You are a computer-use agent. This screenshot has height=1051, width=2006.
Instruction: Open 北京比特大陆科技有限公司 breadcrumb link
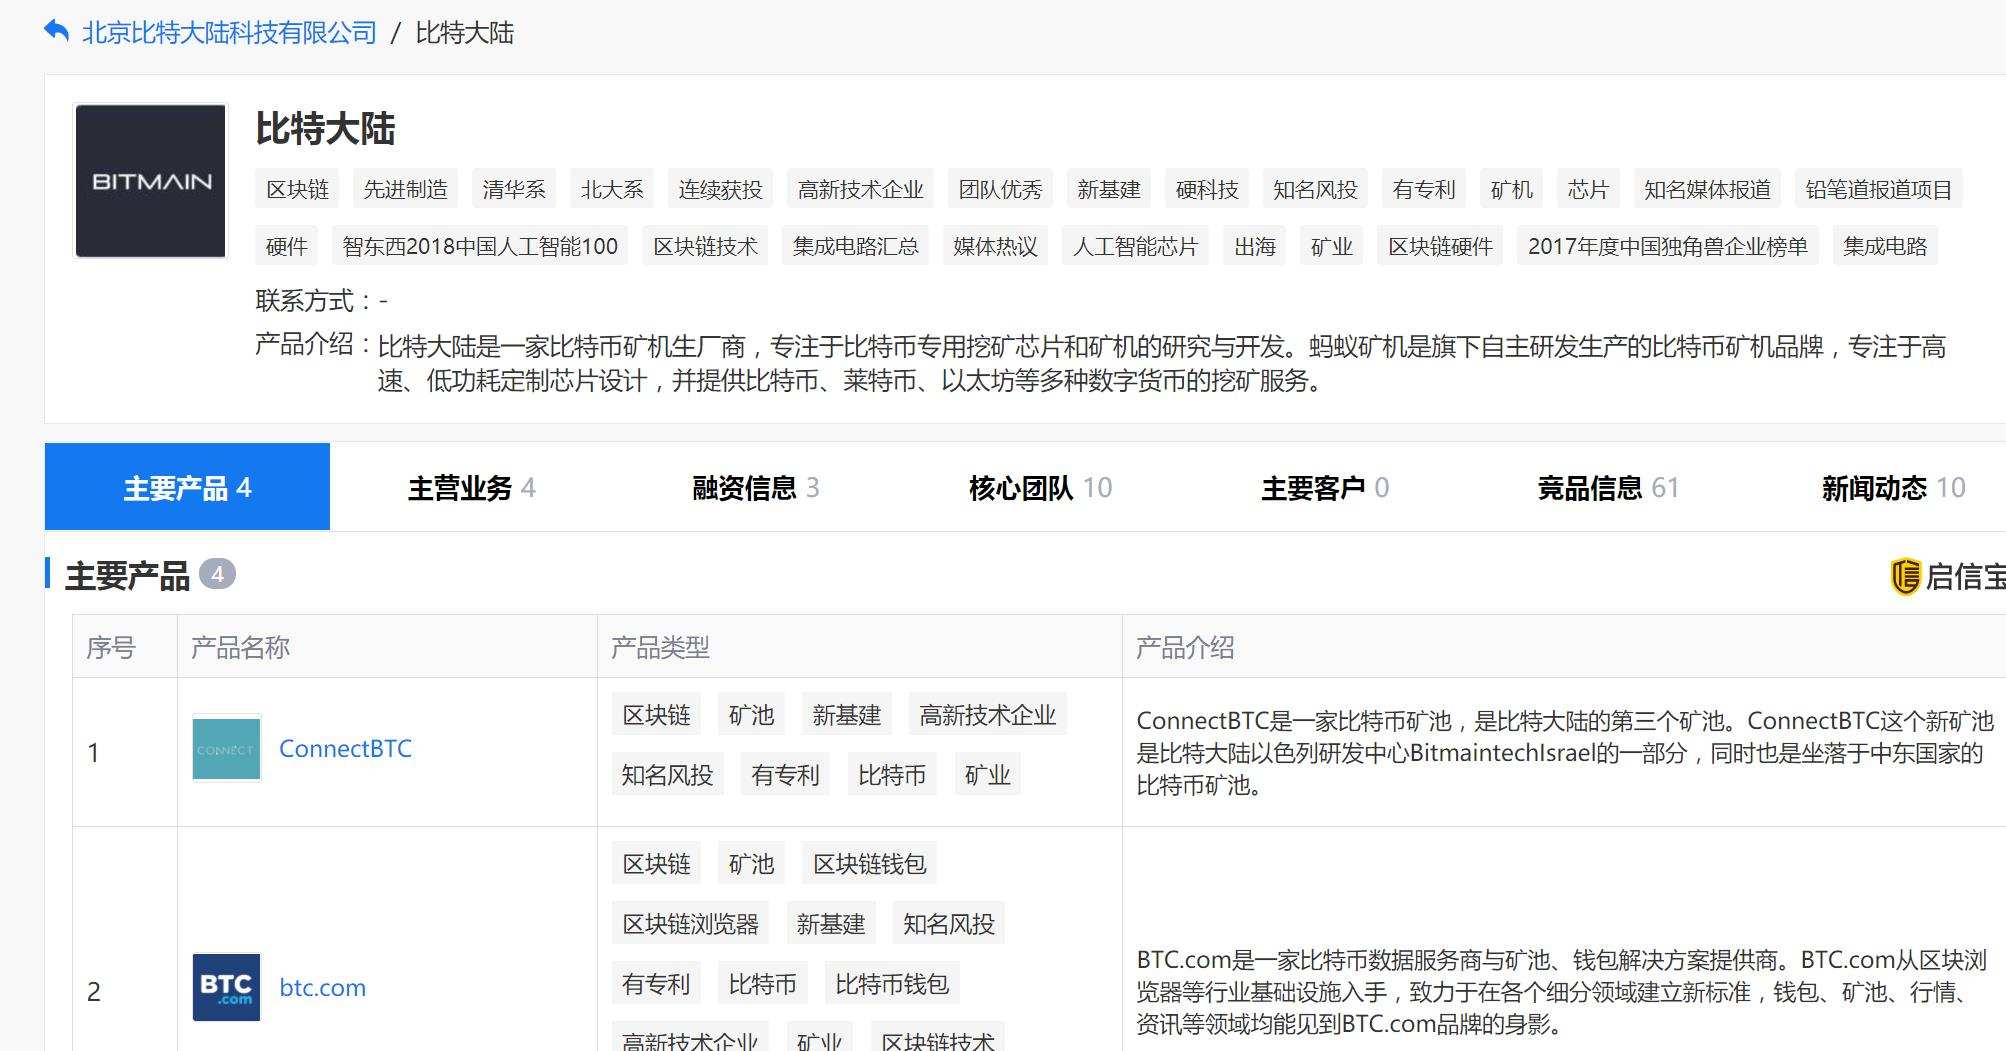pyautogui.click(x=229, y=33)
